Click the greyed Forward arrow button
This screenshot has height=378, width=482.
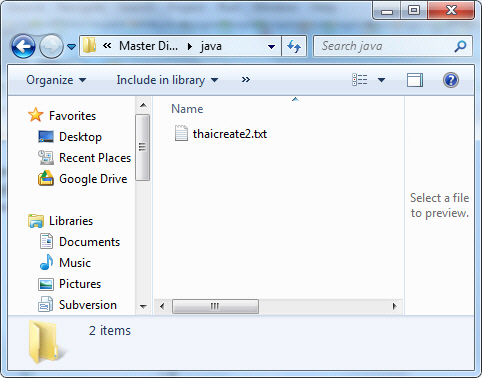(51, 46)
